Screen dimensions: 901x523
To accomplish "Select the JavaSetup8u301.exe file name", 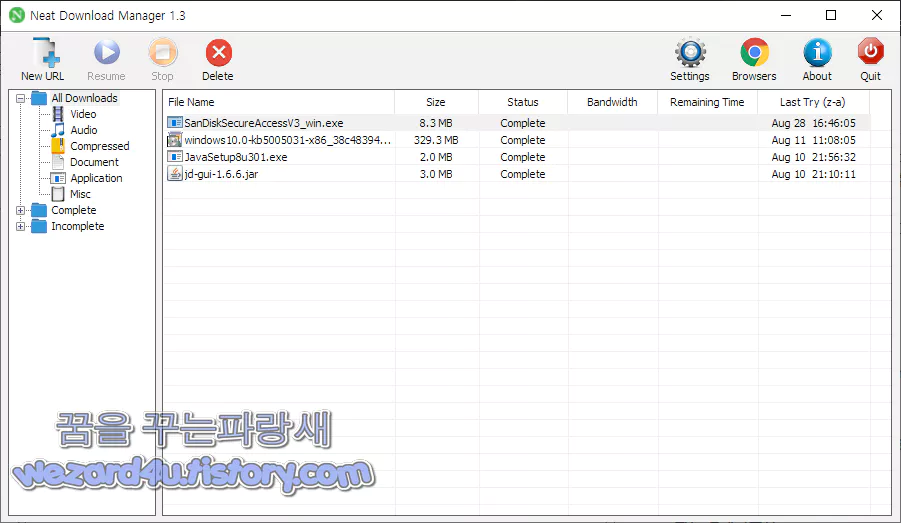I will 236,157.
